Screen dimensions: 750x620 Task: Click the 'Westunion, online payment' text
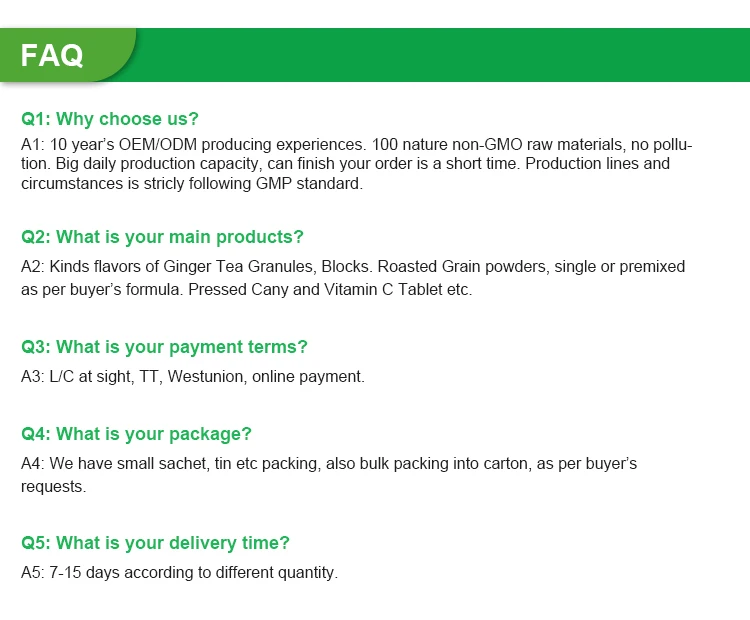266,376
